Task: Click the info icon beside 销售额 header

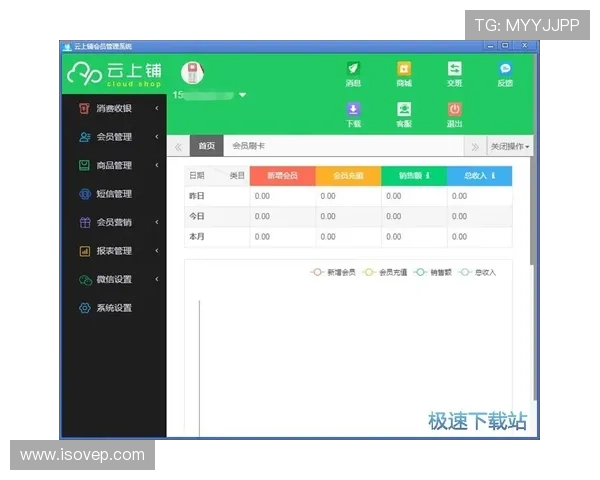Action: tap(428, 176)
